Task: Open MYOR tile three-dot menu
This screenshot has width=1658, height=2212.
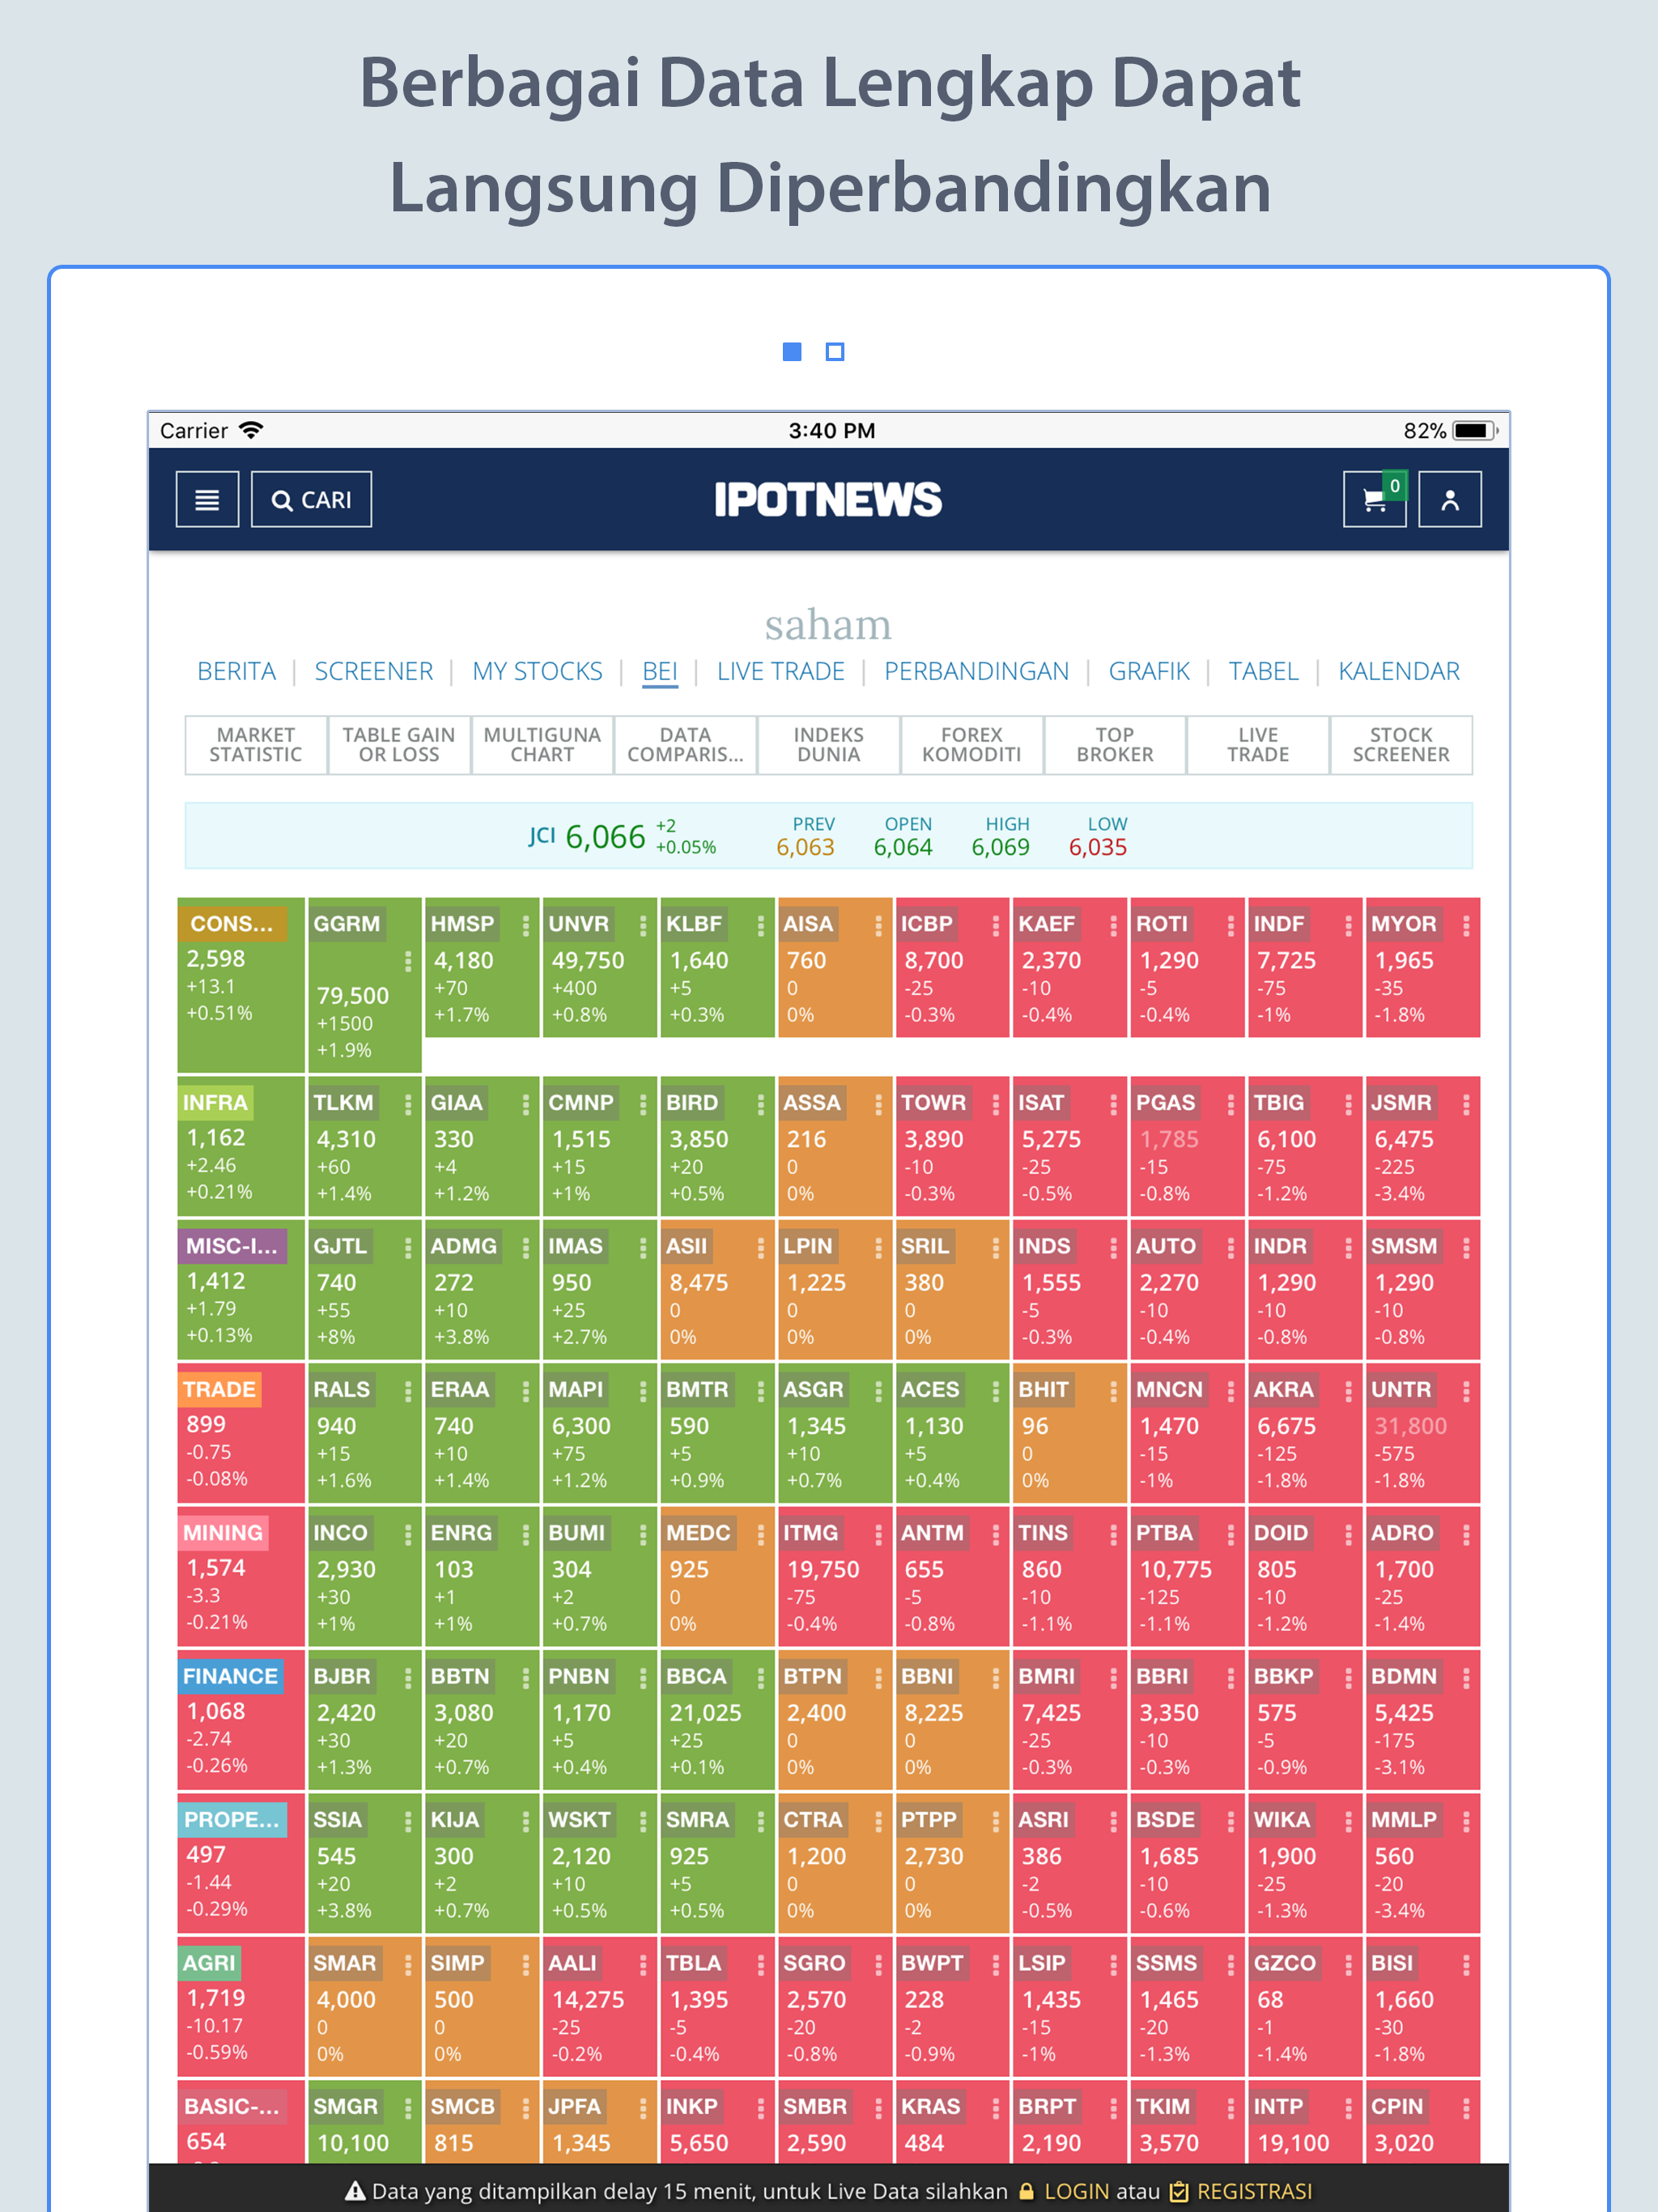Action: click(1466, 926)
